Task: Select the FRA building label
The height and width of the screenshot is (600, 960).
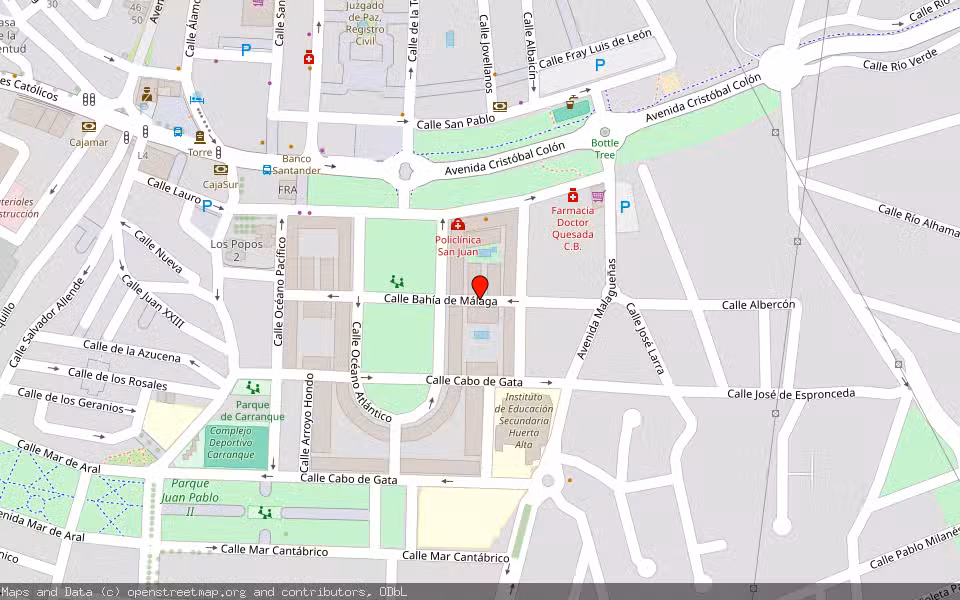Action: click(288, 190)
